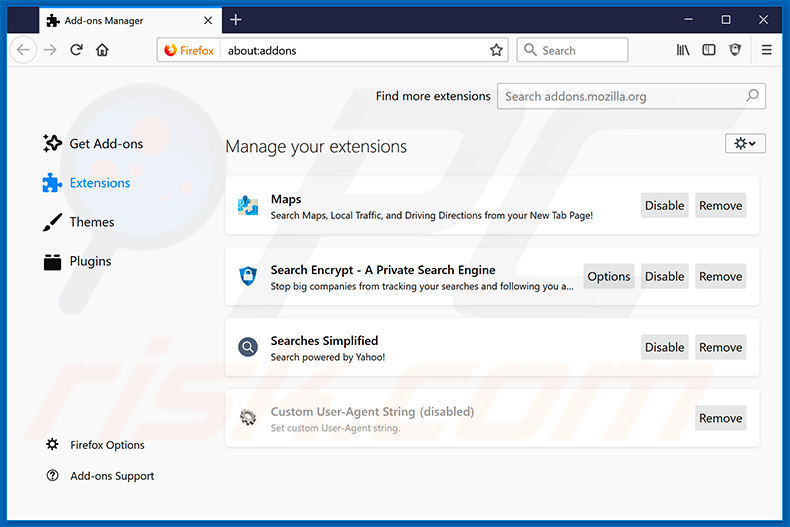790x527 pixels.
Task: Click the Search addons.mozilla.org field
Action: (620, 96)
